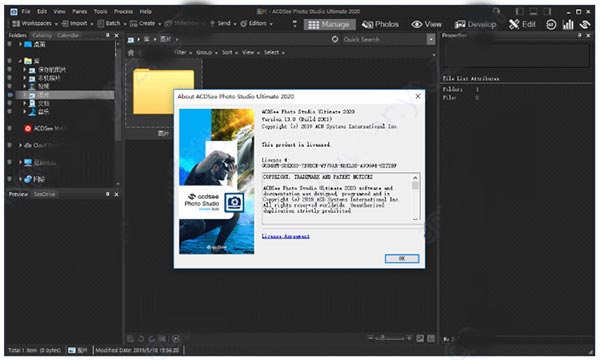Image resolution: width=600 pixels, height=360 pixels.
Task: Switch to Photos mode
Action: tap(380, 24)
